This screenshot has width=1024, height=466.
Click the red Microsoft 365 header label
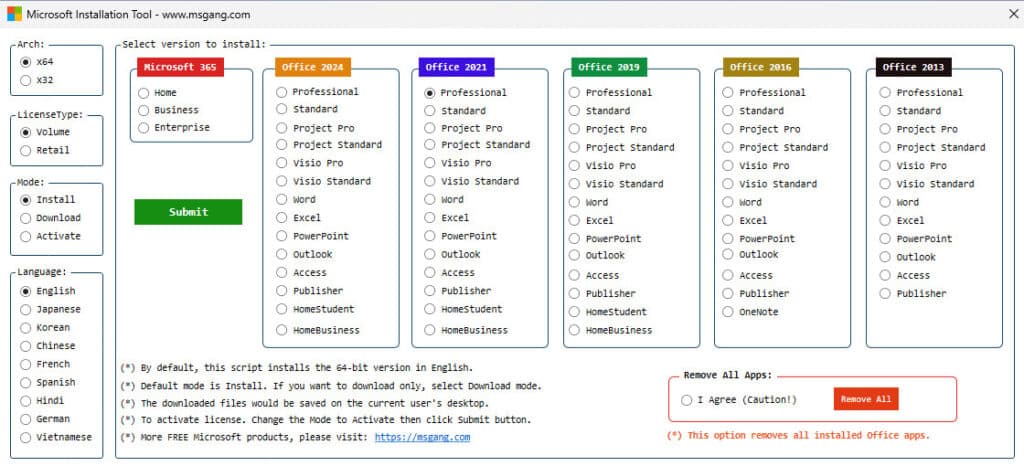pos(181,67)
